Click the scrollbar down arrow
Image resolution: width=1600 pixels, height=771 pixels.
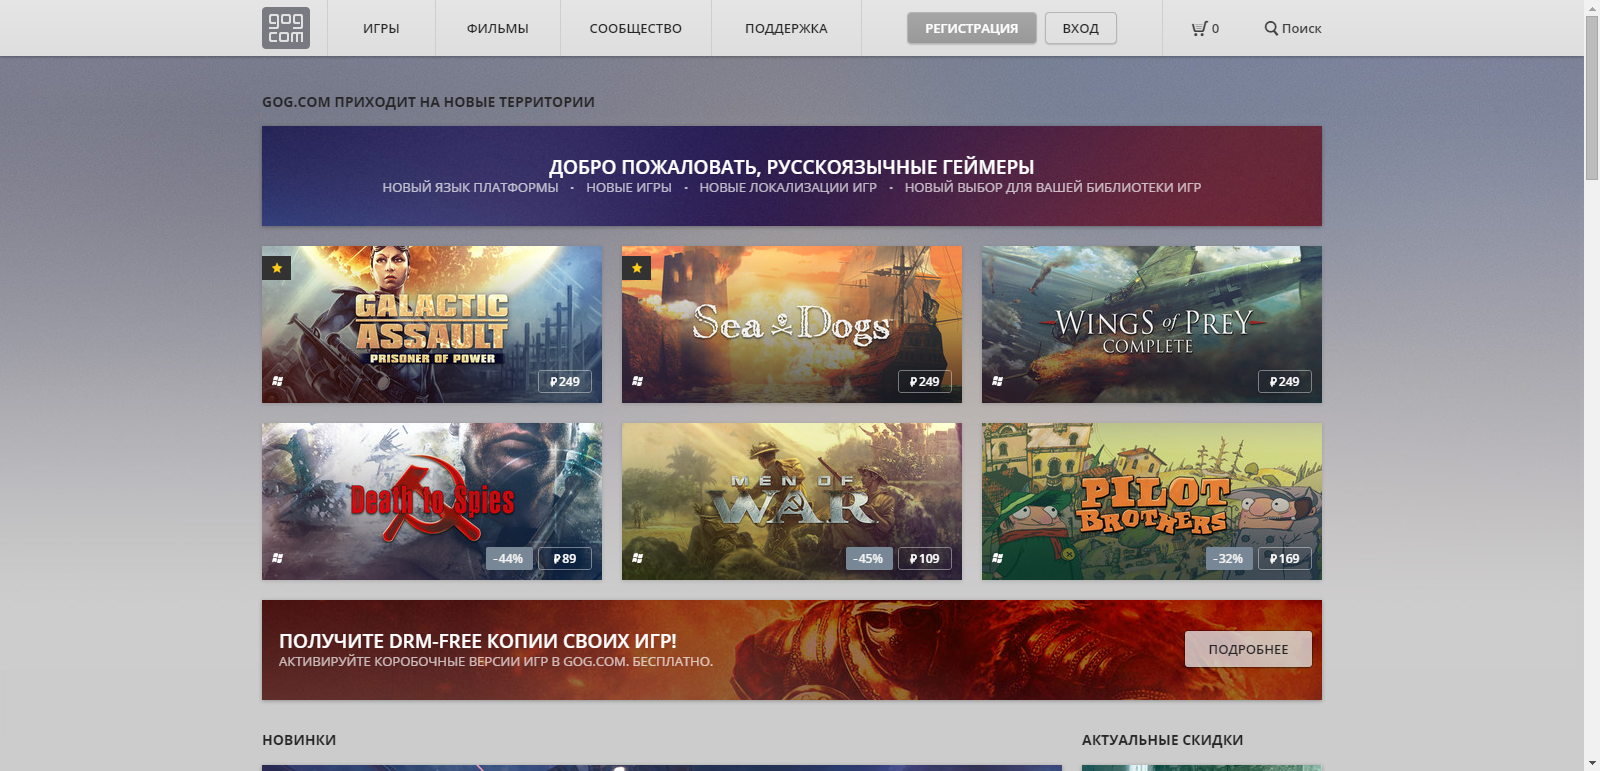click(1592, 763)
